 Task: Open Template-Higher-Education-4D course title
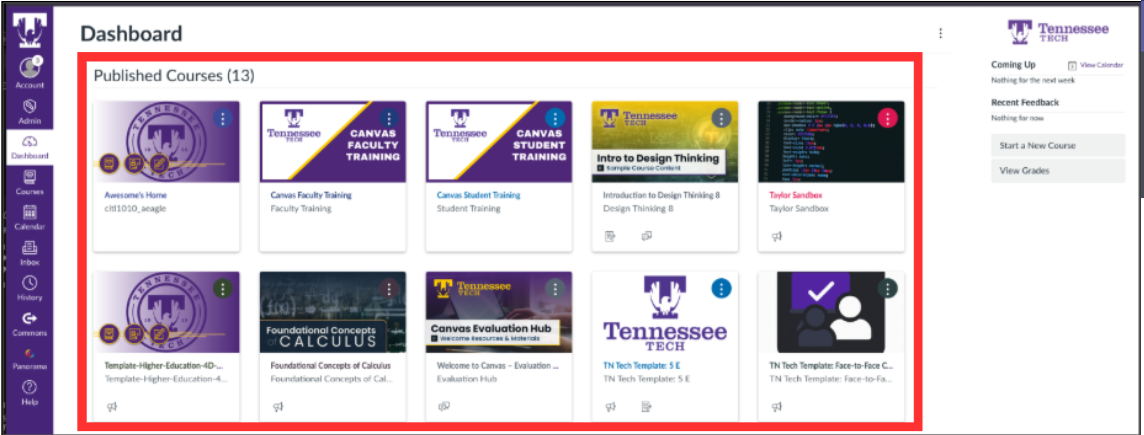click(164, 366)
